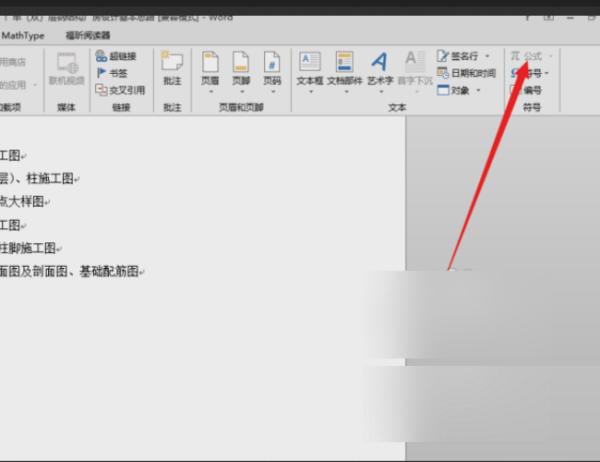This screenshot has height=462, width=600.
Task: Add a bookmark with 书签
Action: (x=112, y=73)
